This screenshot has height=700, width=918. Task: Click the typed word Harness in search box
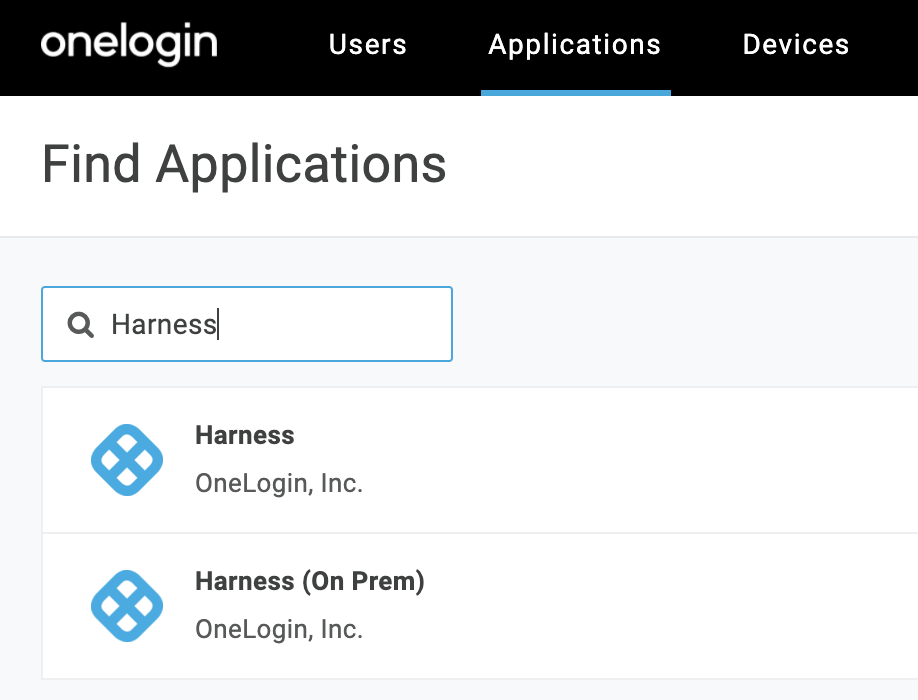(163, 324)
